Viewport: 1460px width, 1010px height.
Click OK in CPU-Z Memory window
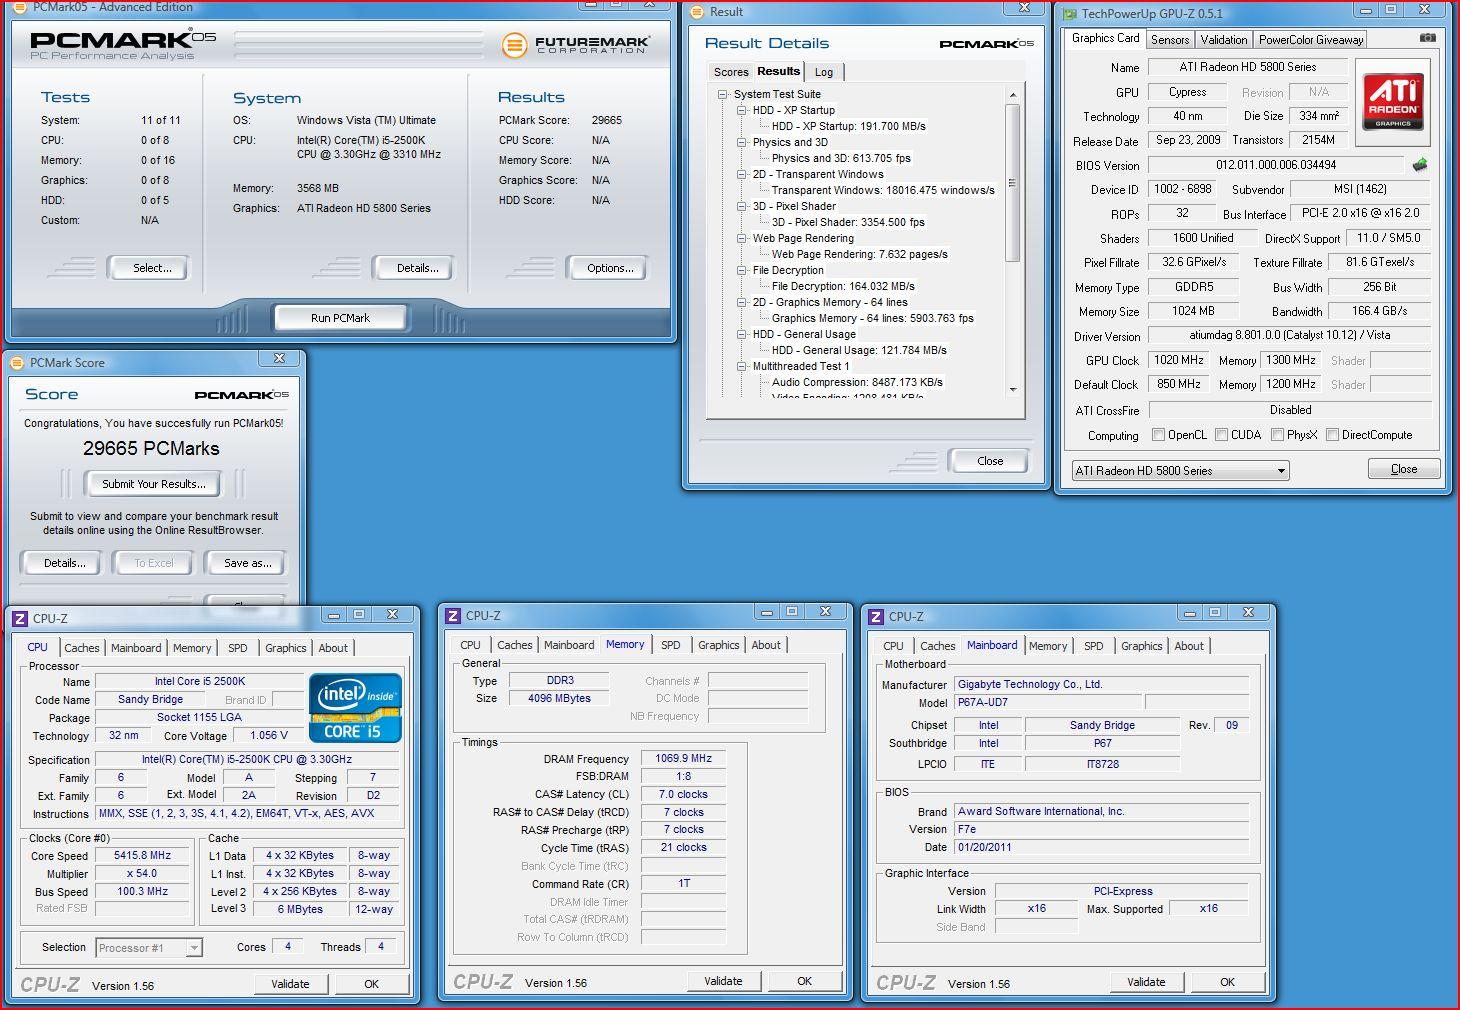(x=804, y=982)
